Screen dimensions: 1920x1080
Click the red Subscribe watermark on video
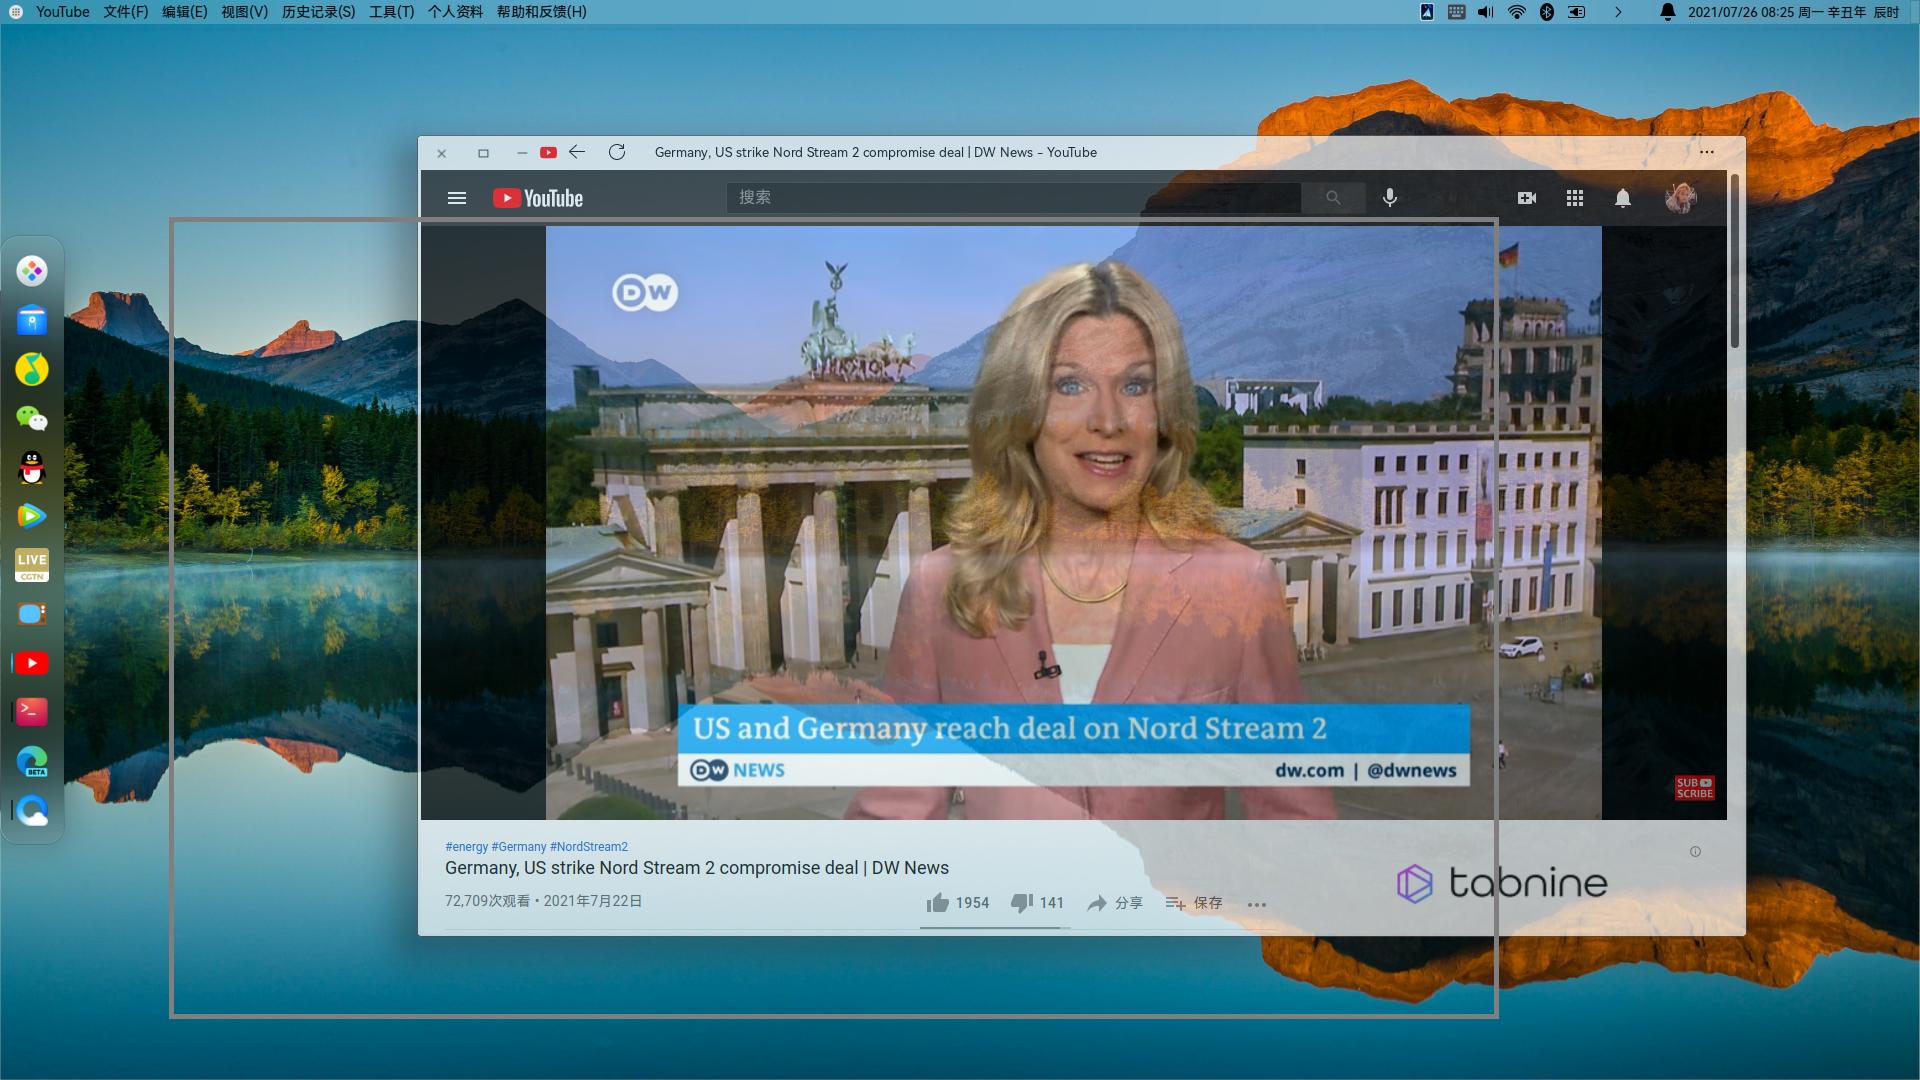pyautogui.click(x=1694, y=788)
